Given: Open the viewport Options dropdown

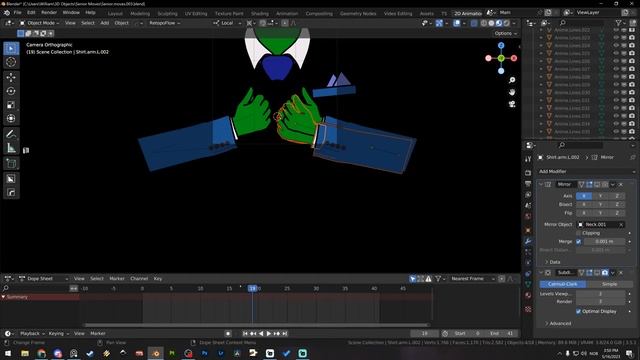Looking at the screenshot, I should coord(506,33).
